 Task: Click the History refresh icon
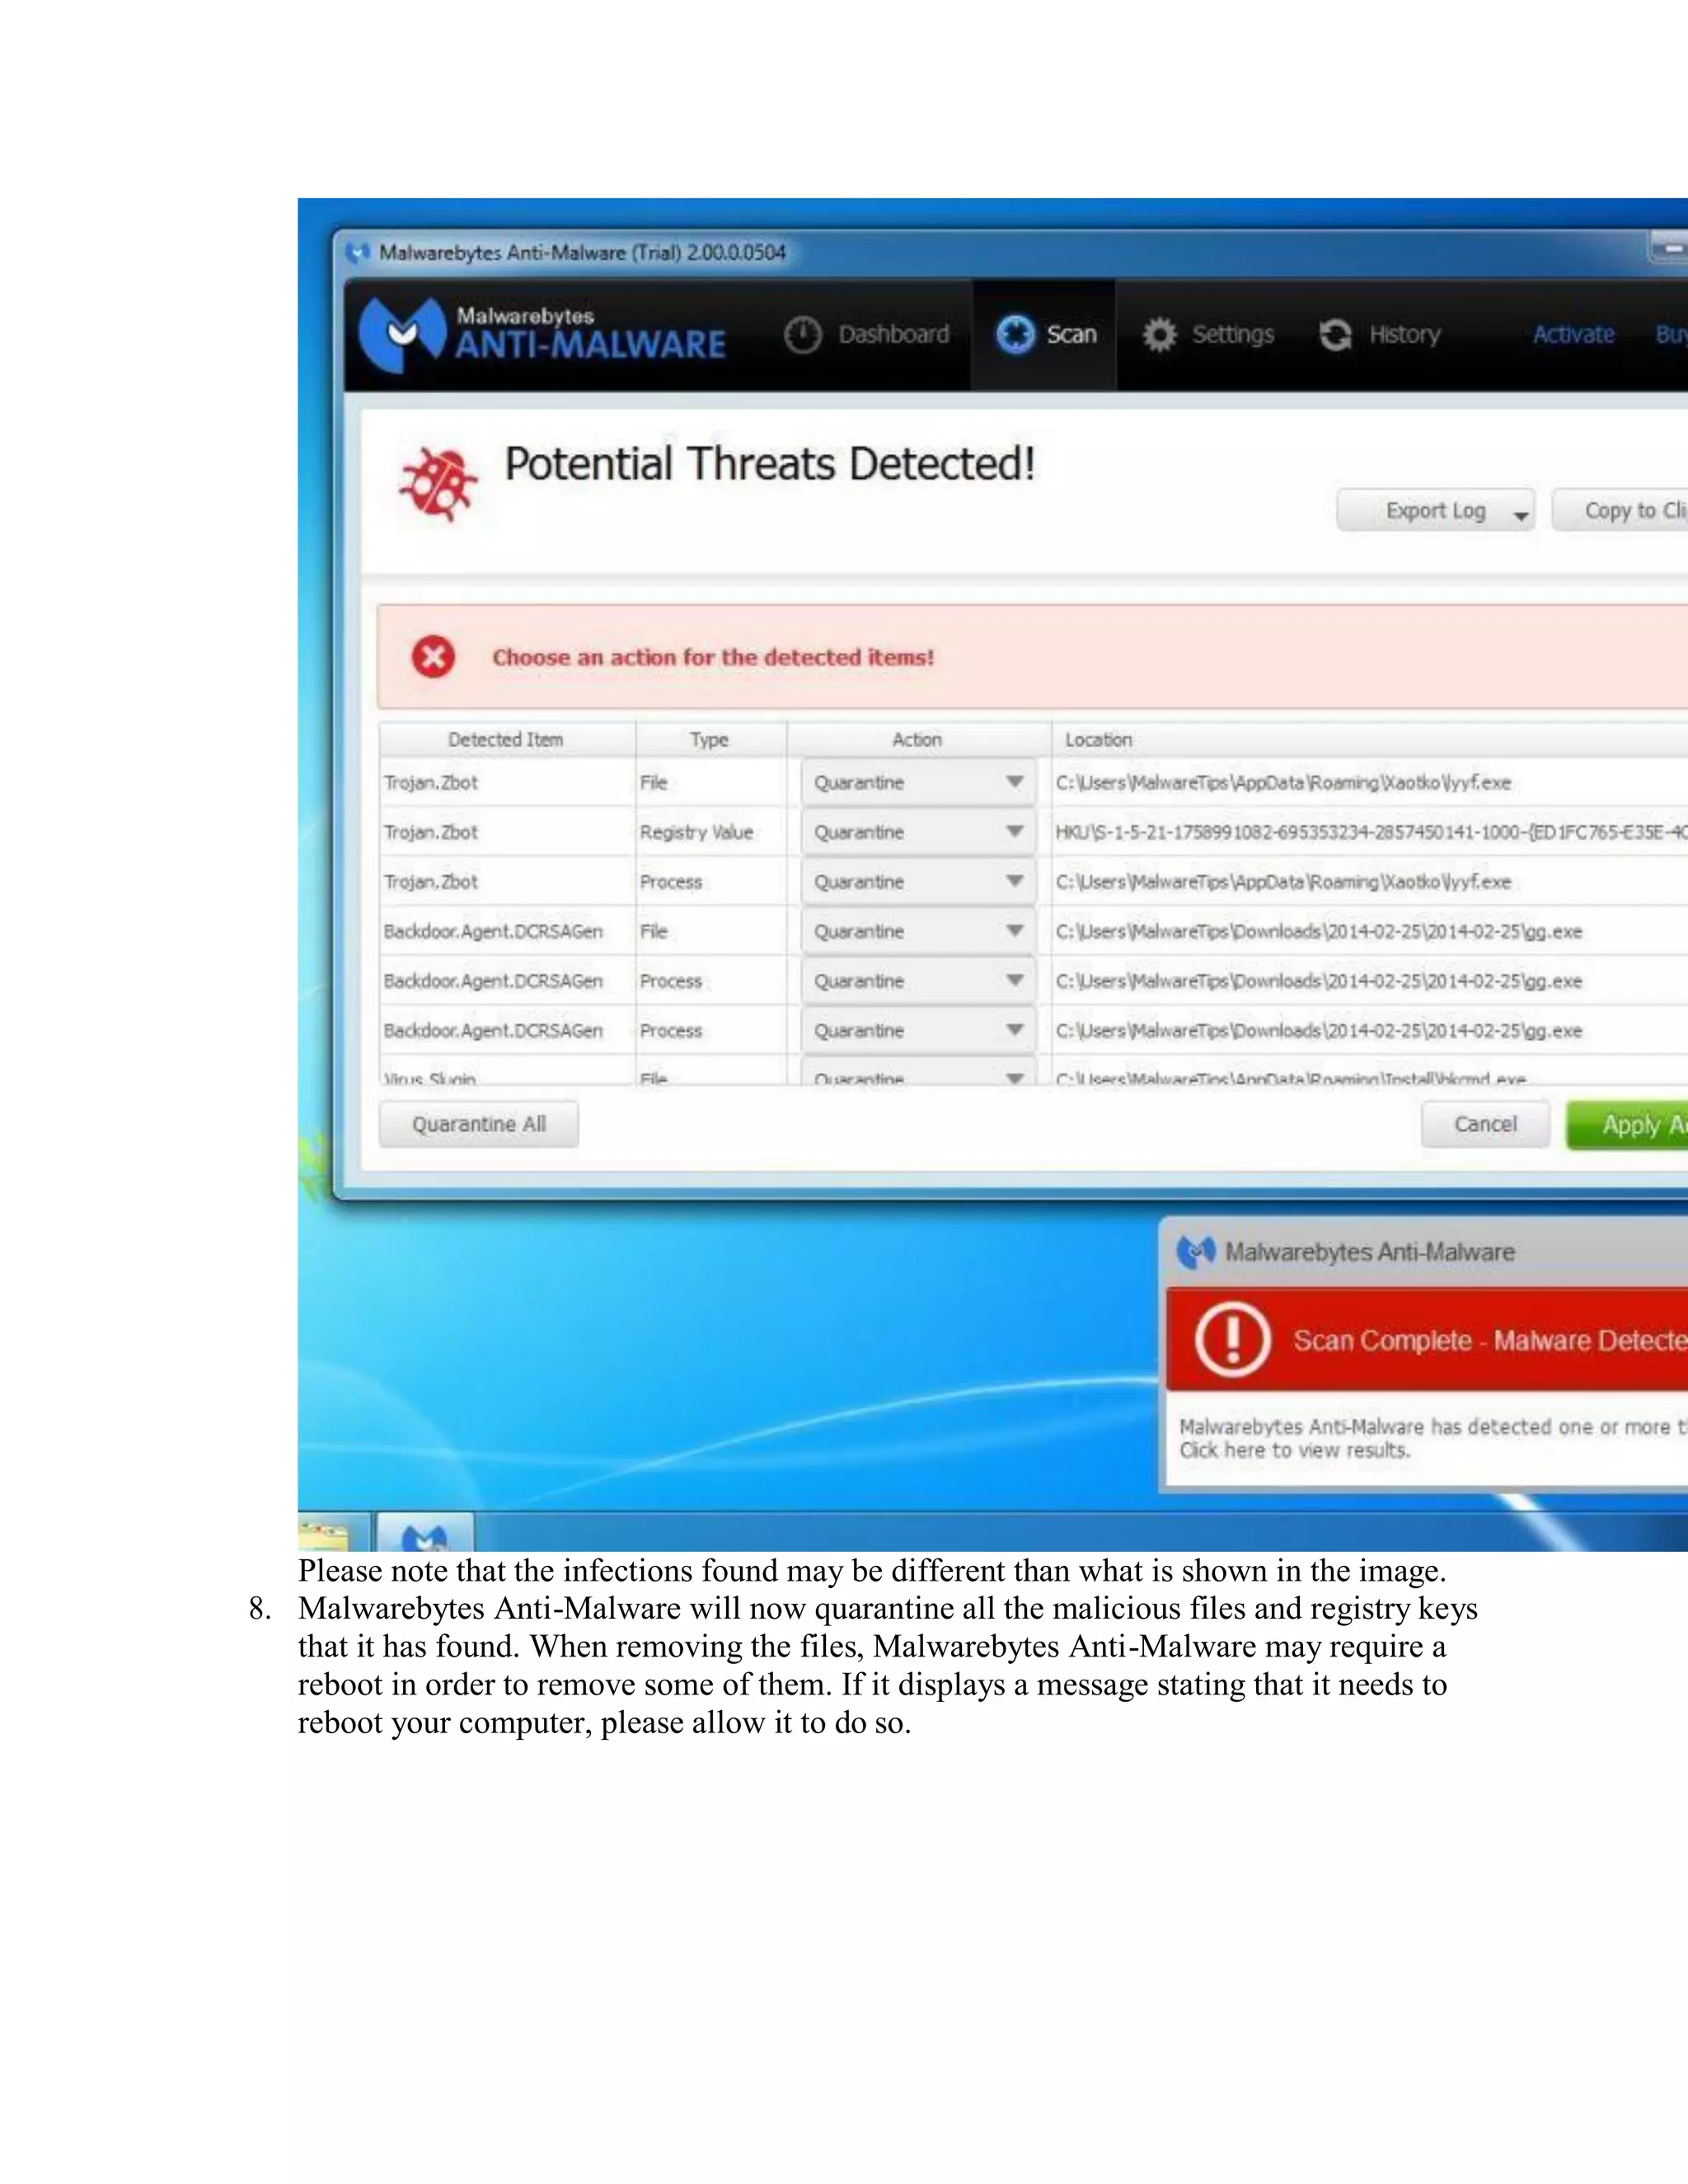click(1336, 335)
